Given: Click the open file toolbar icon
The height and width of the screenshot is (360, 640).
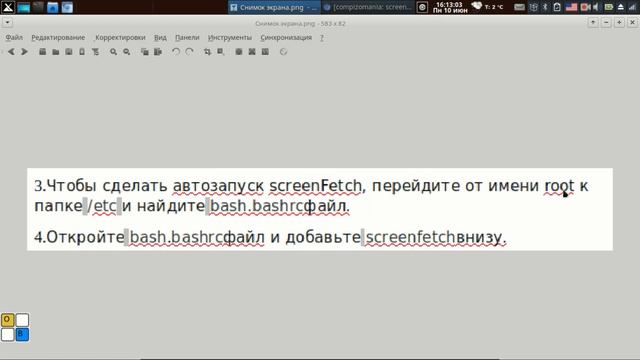Looking at the screenshot, I should 42,52.
